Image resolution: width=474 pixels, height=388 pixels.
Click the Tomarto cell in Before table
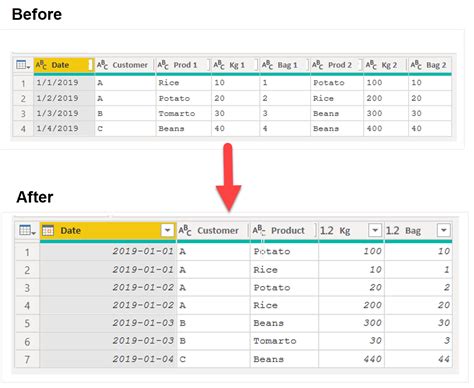[183, 114]
